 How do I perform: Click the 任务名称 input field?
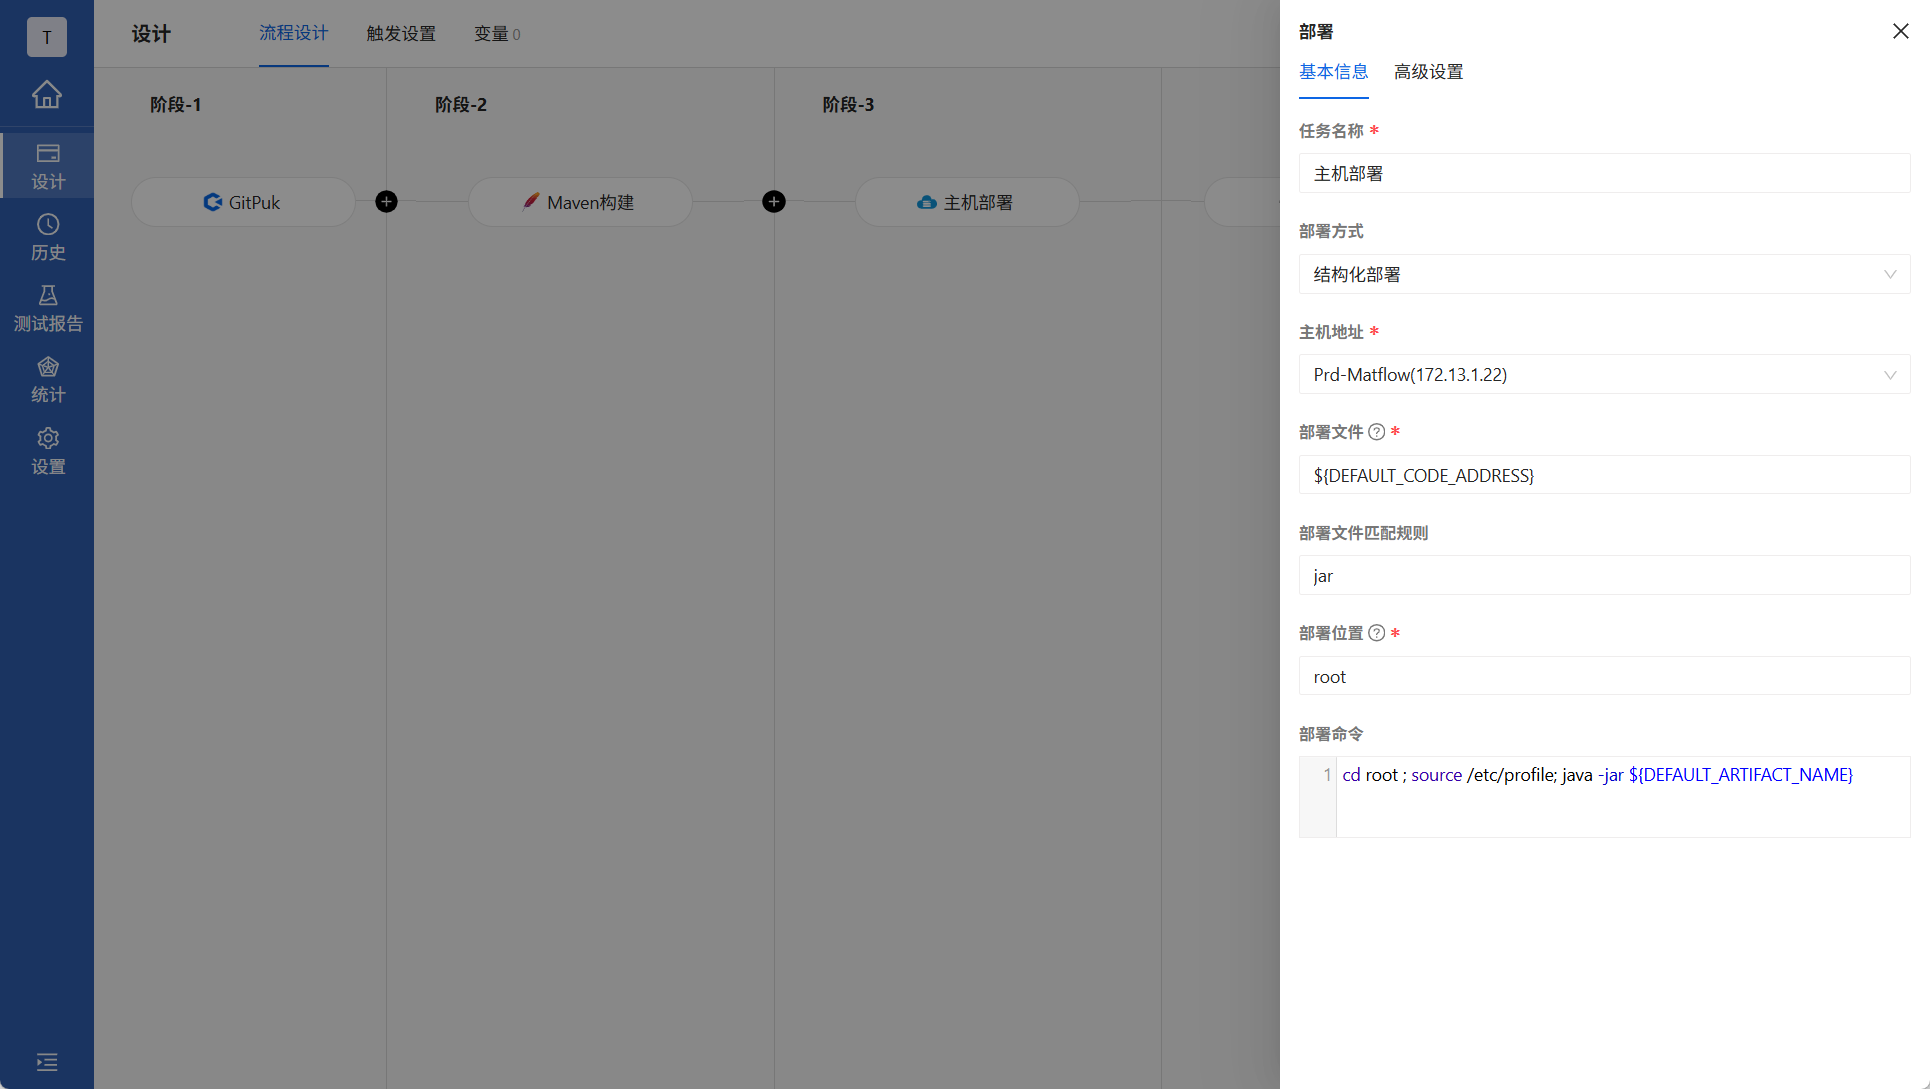click(1603, 174)
